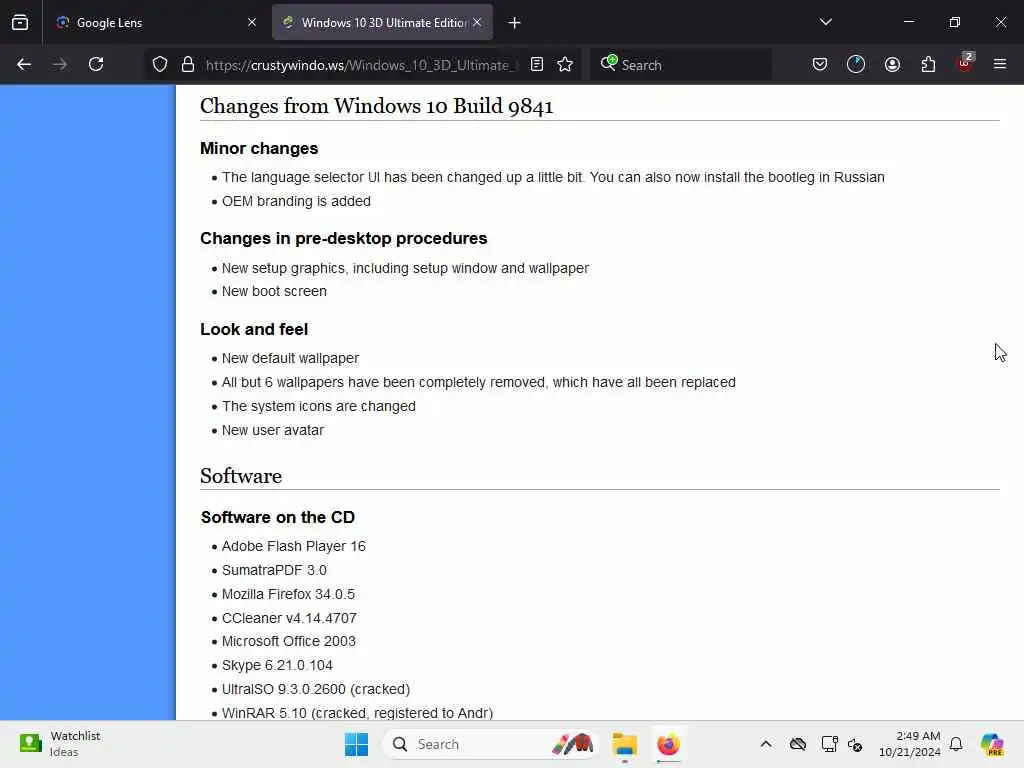Open File Explorer from taskbar

pyautogui.click(x=625, y=744)
